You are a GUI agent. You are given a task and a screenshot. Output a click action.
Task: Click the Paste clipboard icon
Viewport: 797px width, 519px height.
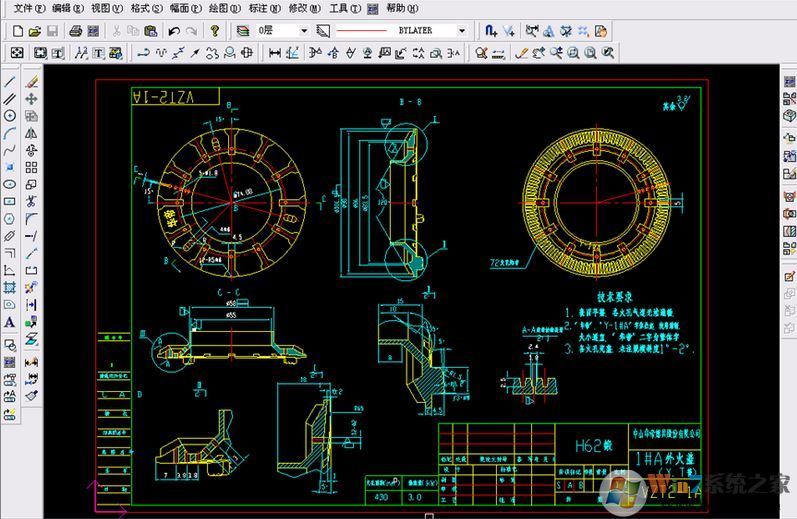(151, 31)
